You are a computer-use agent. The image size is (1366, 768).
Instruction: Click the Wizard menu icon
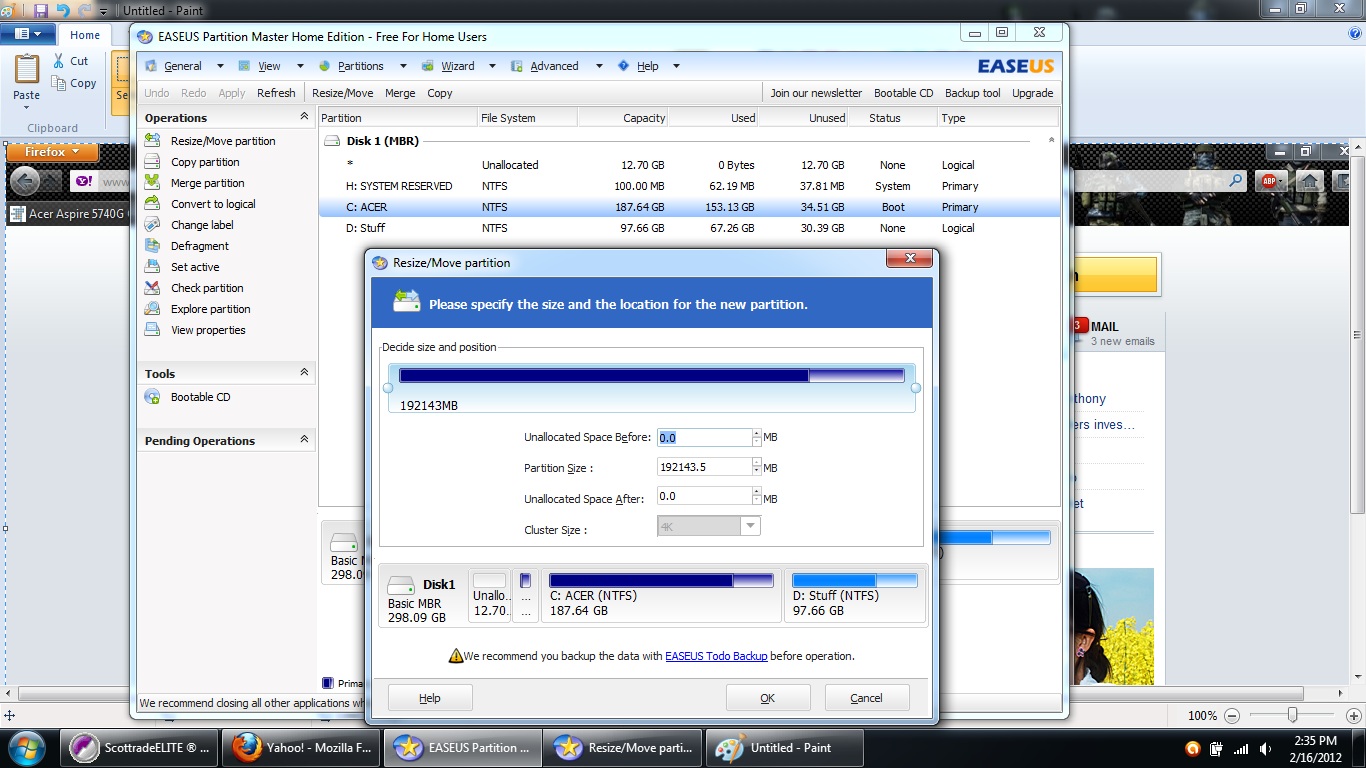(428, 66)
